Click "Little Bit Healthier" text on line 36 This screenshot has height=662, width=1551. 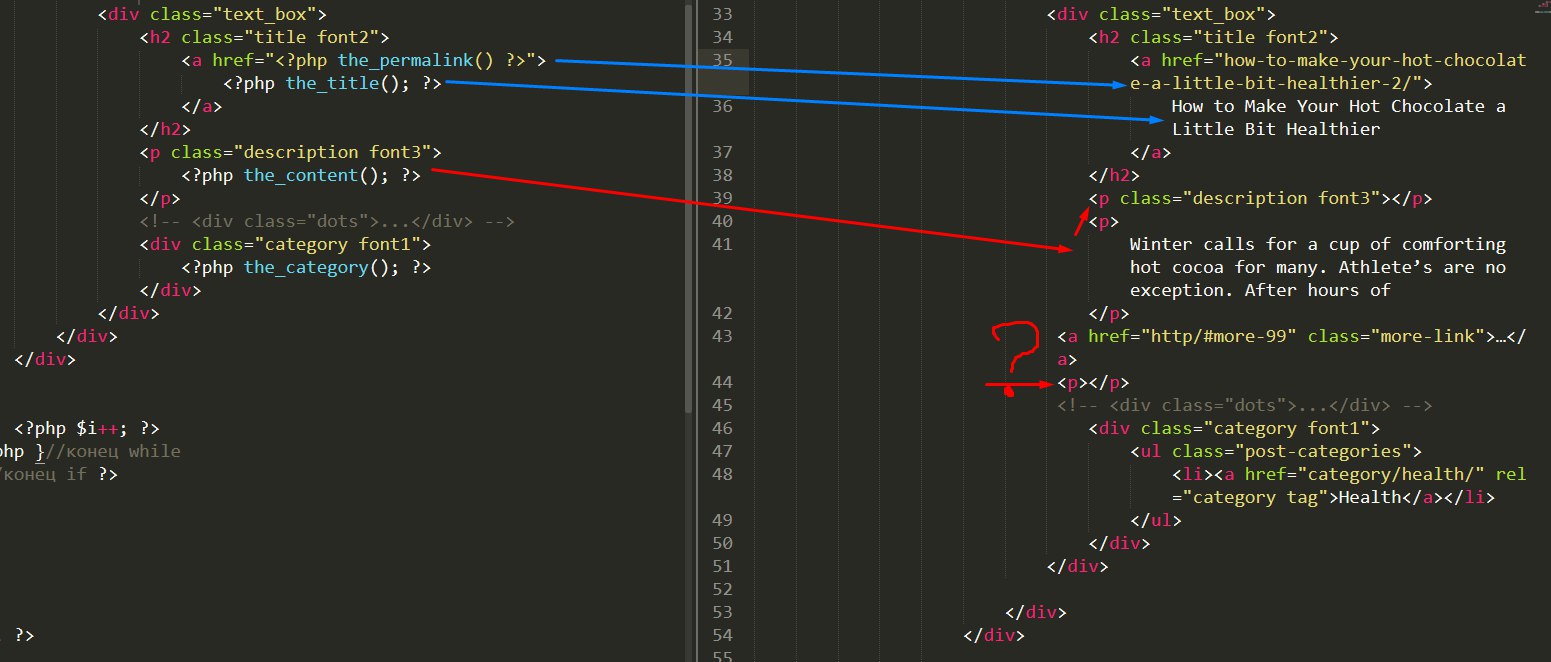1276,129
